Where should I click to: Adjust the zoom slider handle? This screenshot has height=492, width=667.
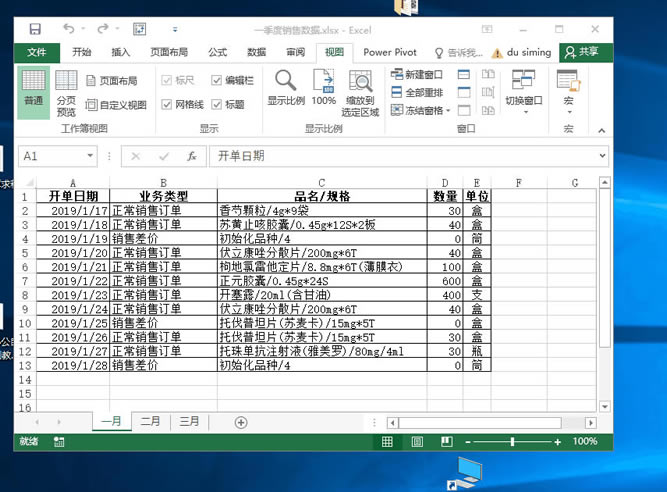(x=513, y=442)
